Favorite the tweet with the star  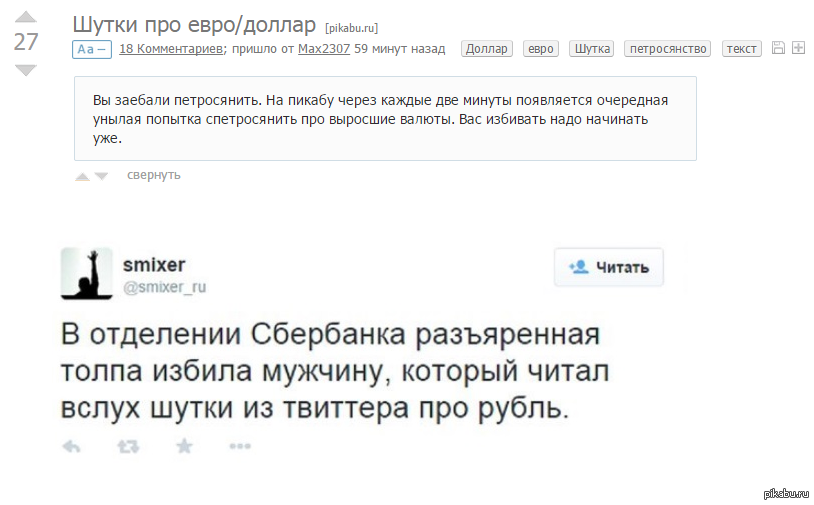tap(184, 446)
